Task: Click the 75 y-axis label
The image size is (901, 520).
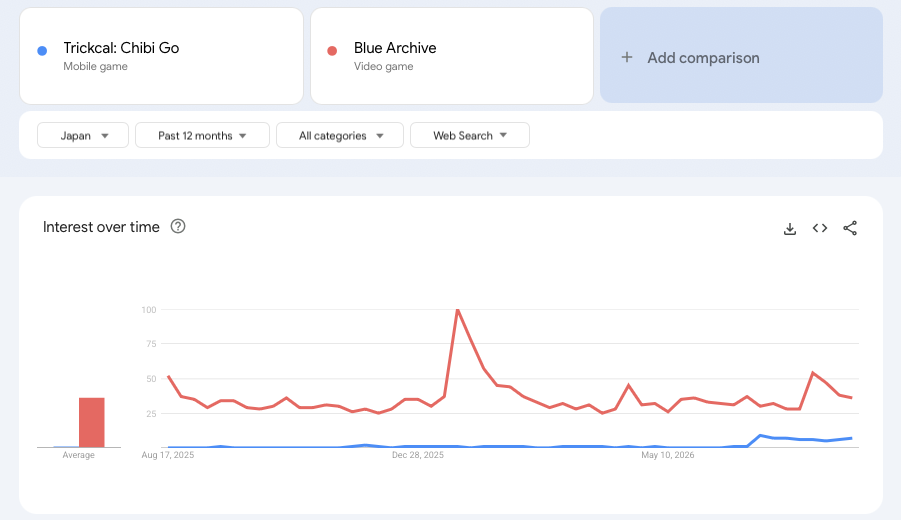Action: [x=151, y=344]
